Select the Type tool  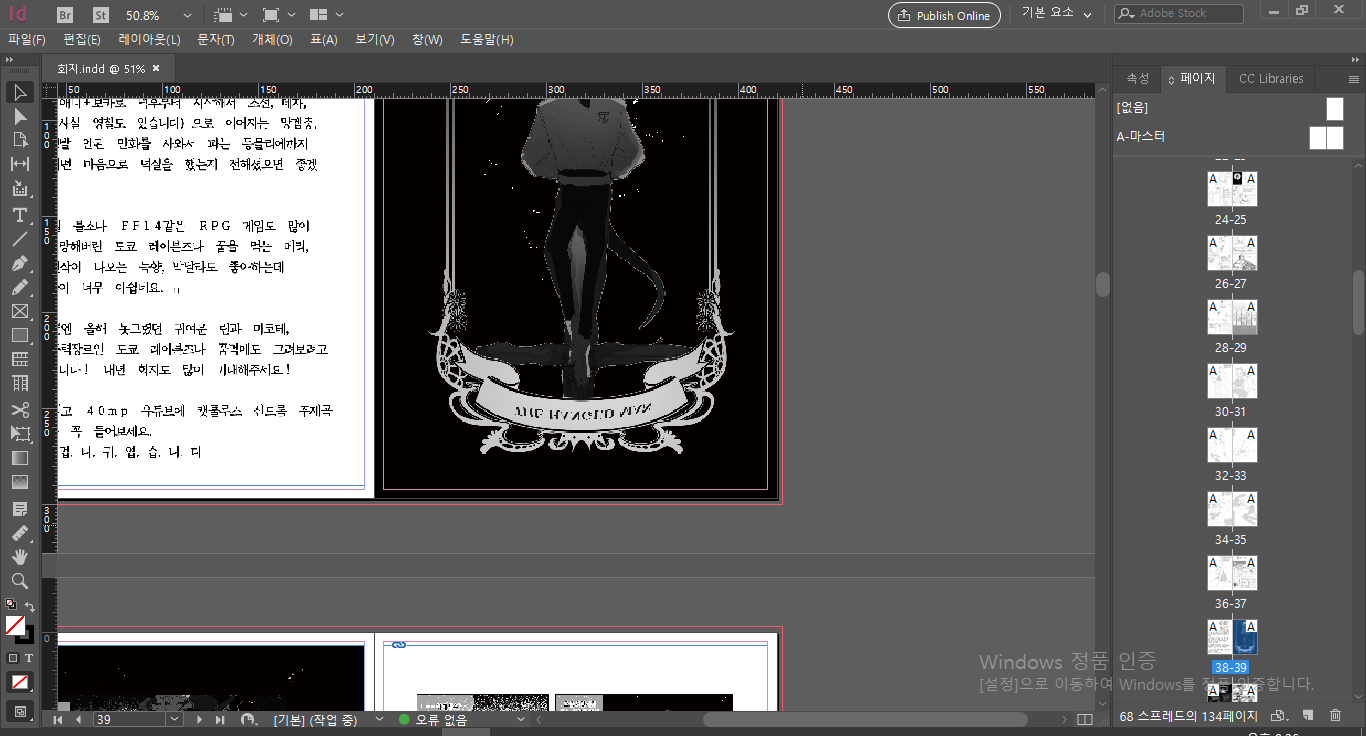[x=20, y=215]
